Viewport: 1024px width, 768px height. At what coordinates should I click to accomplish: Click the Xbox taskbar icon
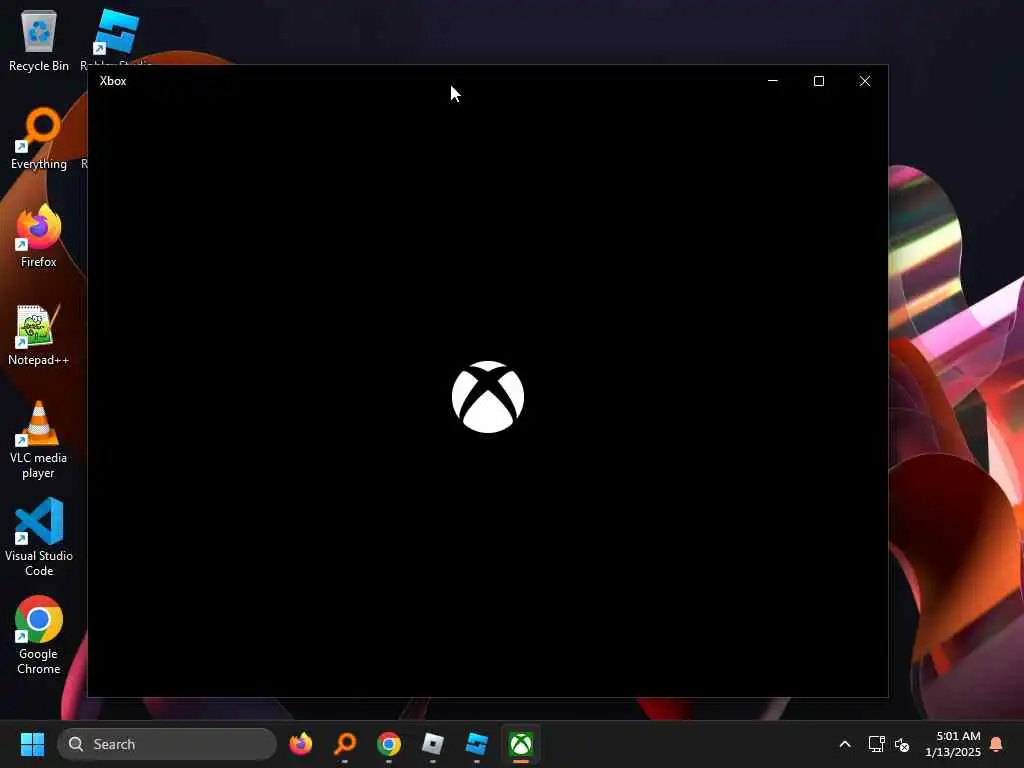point(520,744)
